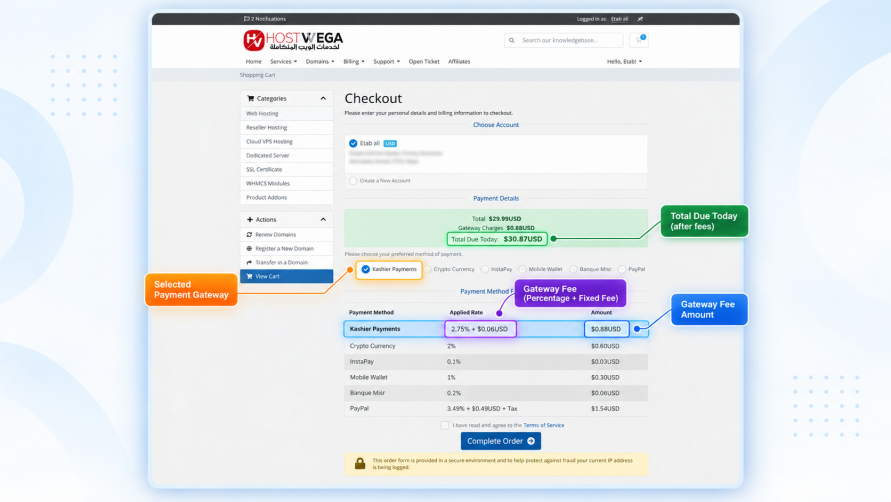The height and width of the screenshot is (502, 891).
Task: Open the Terms of Service link
Action: click(544, 425)
